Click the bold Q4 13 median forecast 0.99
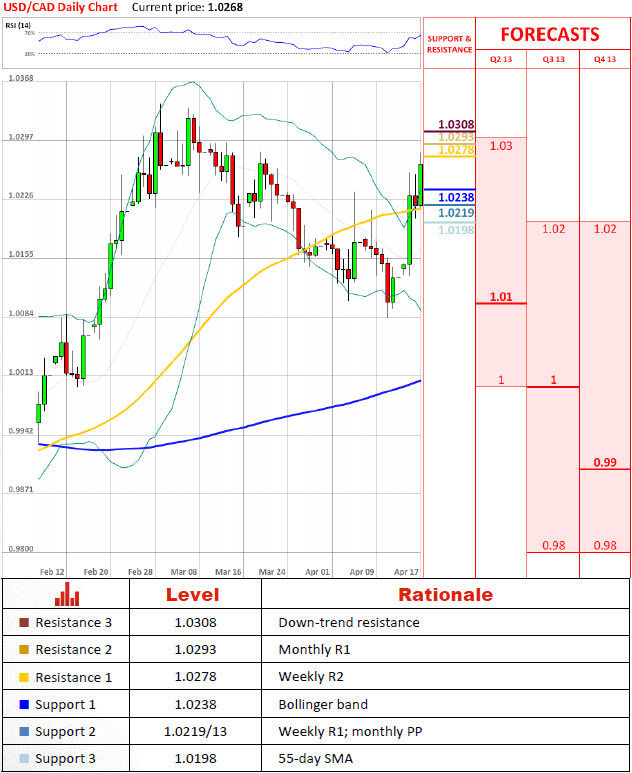 pos(605,462)
